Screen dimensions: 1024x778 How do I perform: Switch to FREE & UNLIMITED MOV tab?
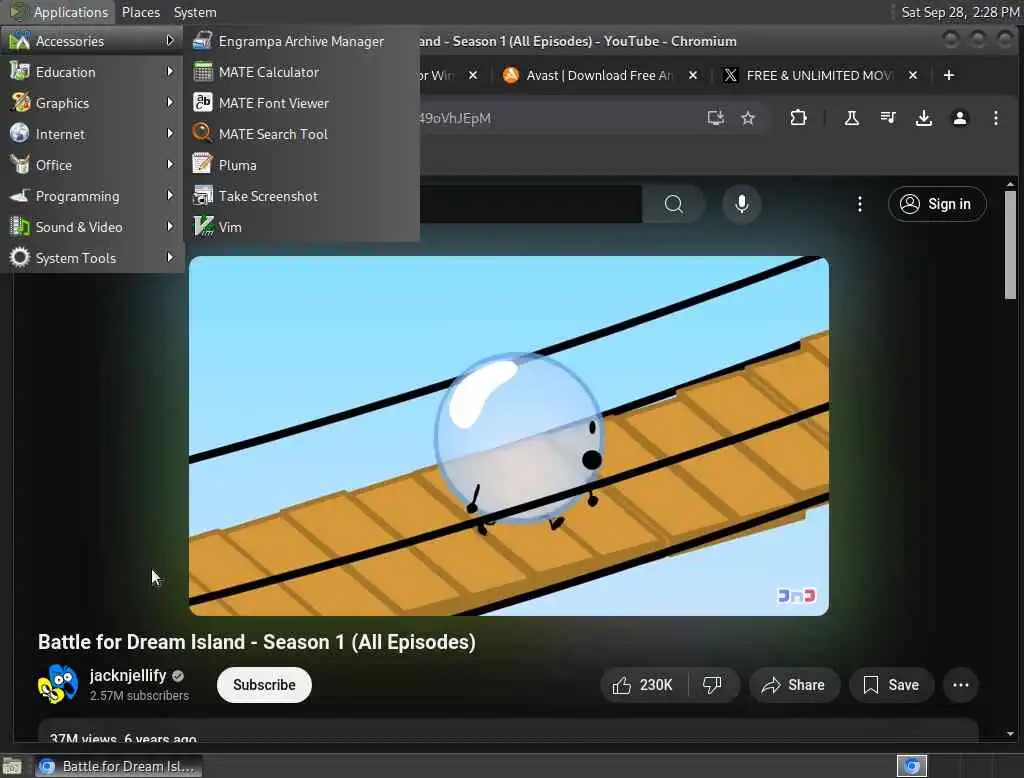pyautogui.click(x=818, y=75)
